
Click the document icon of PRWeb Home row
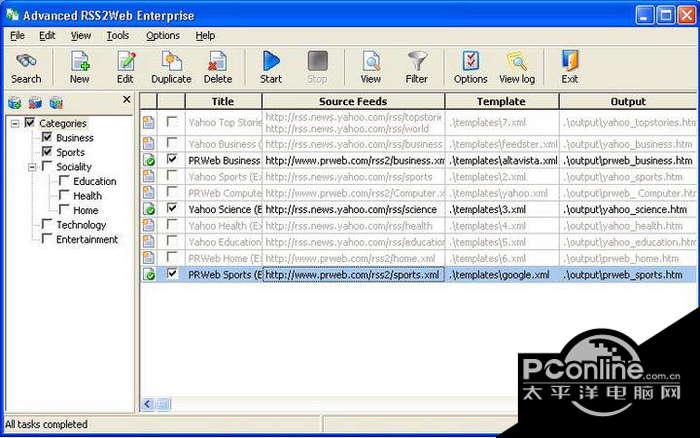pos(148,258)
